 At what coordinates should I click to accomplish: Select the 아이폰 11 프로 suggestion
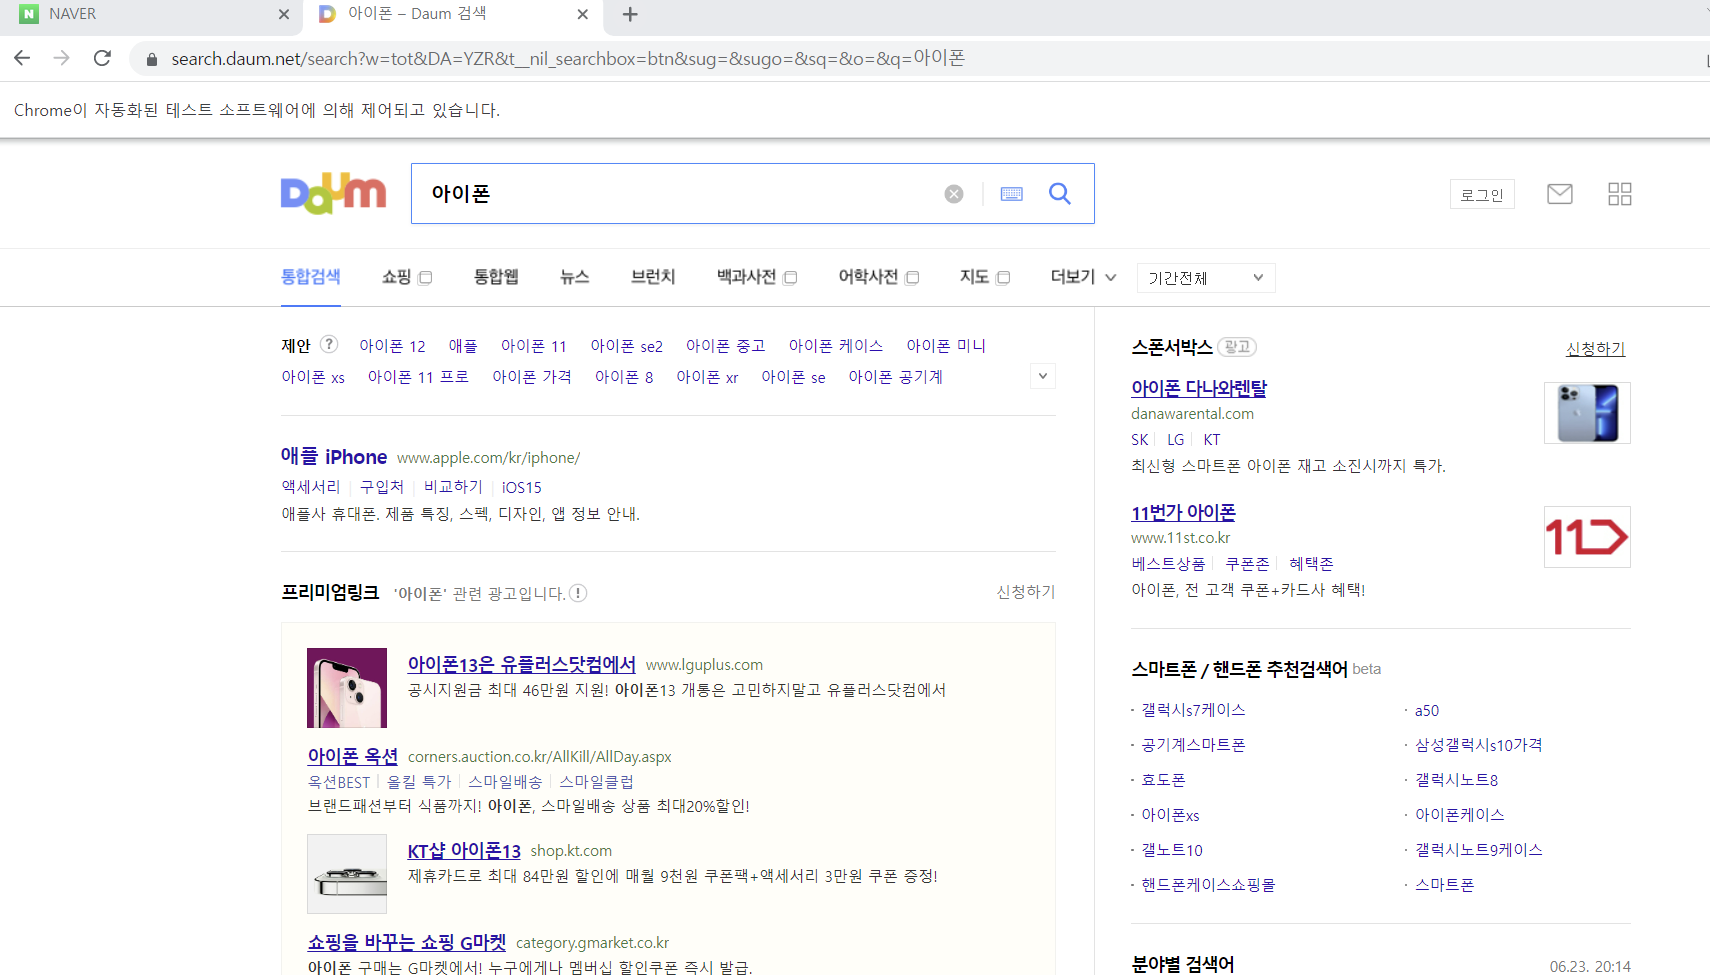coord(418,377)
